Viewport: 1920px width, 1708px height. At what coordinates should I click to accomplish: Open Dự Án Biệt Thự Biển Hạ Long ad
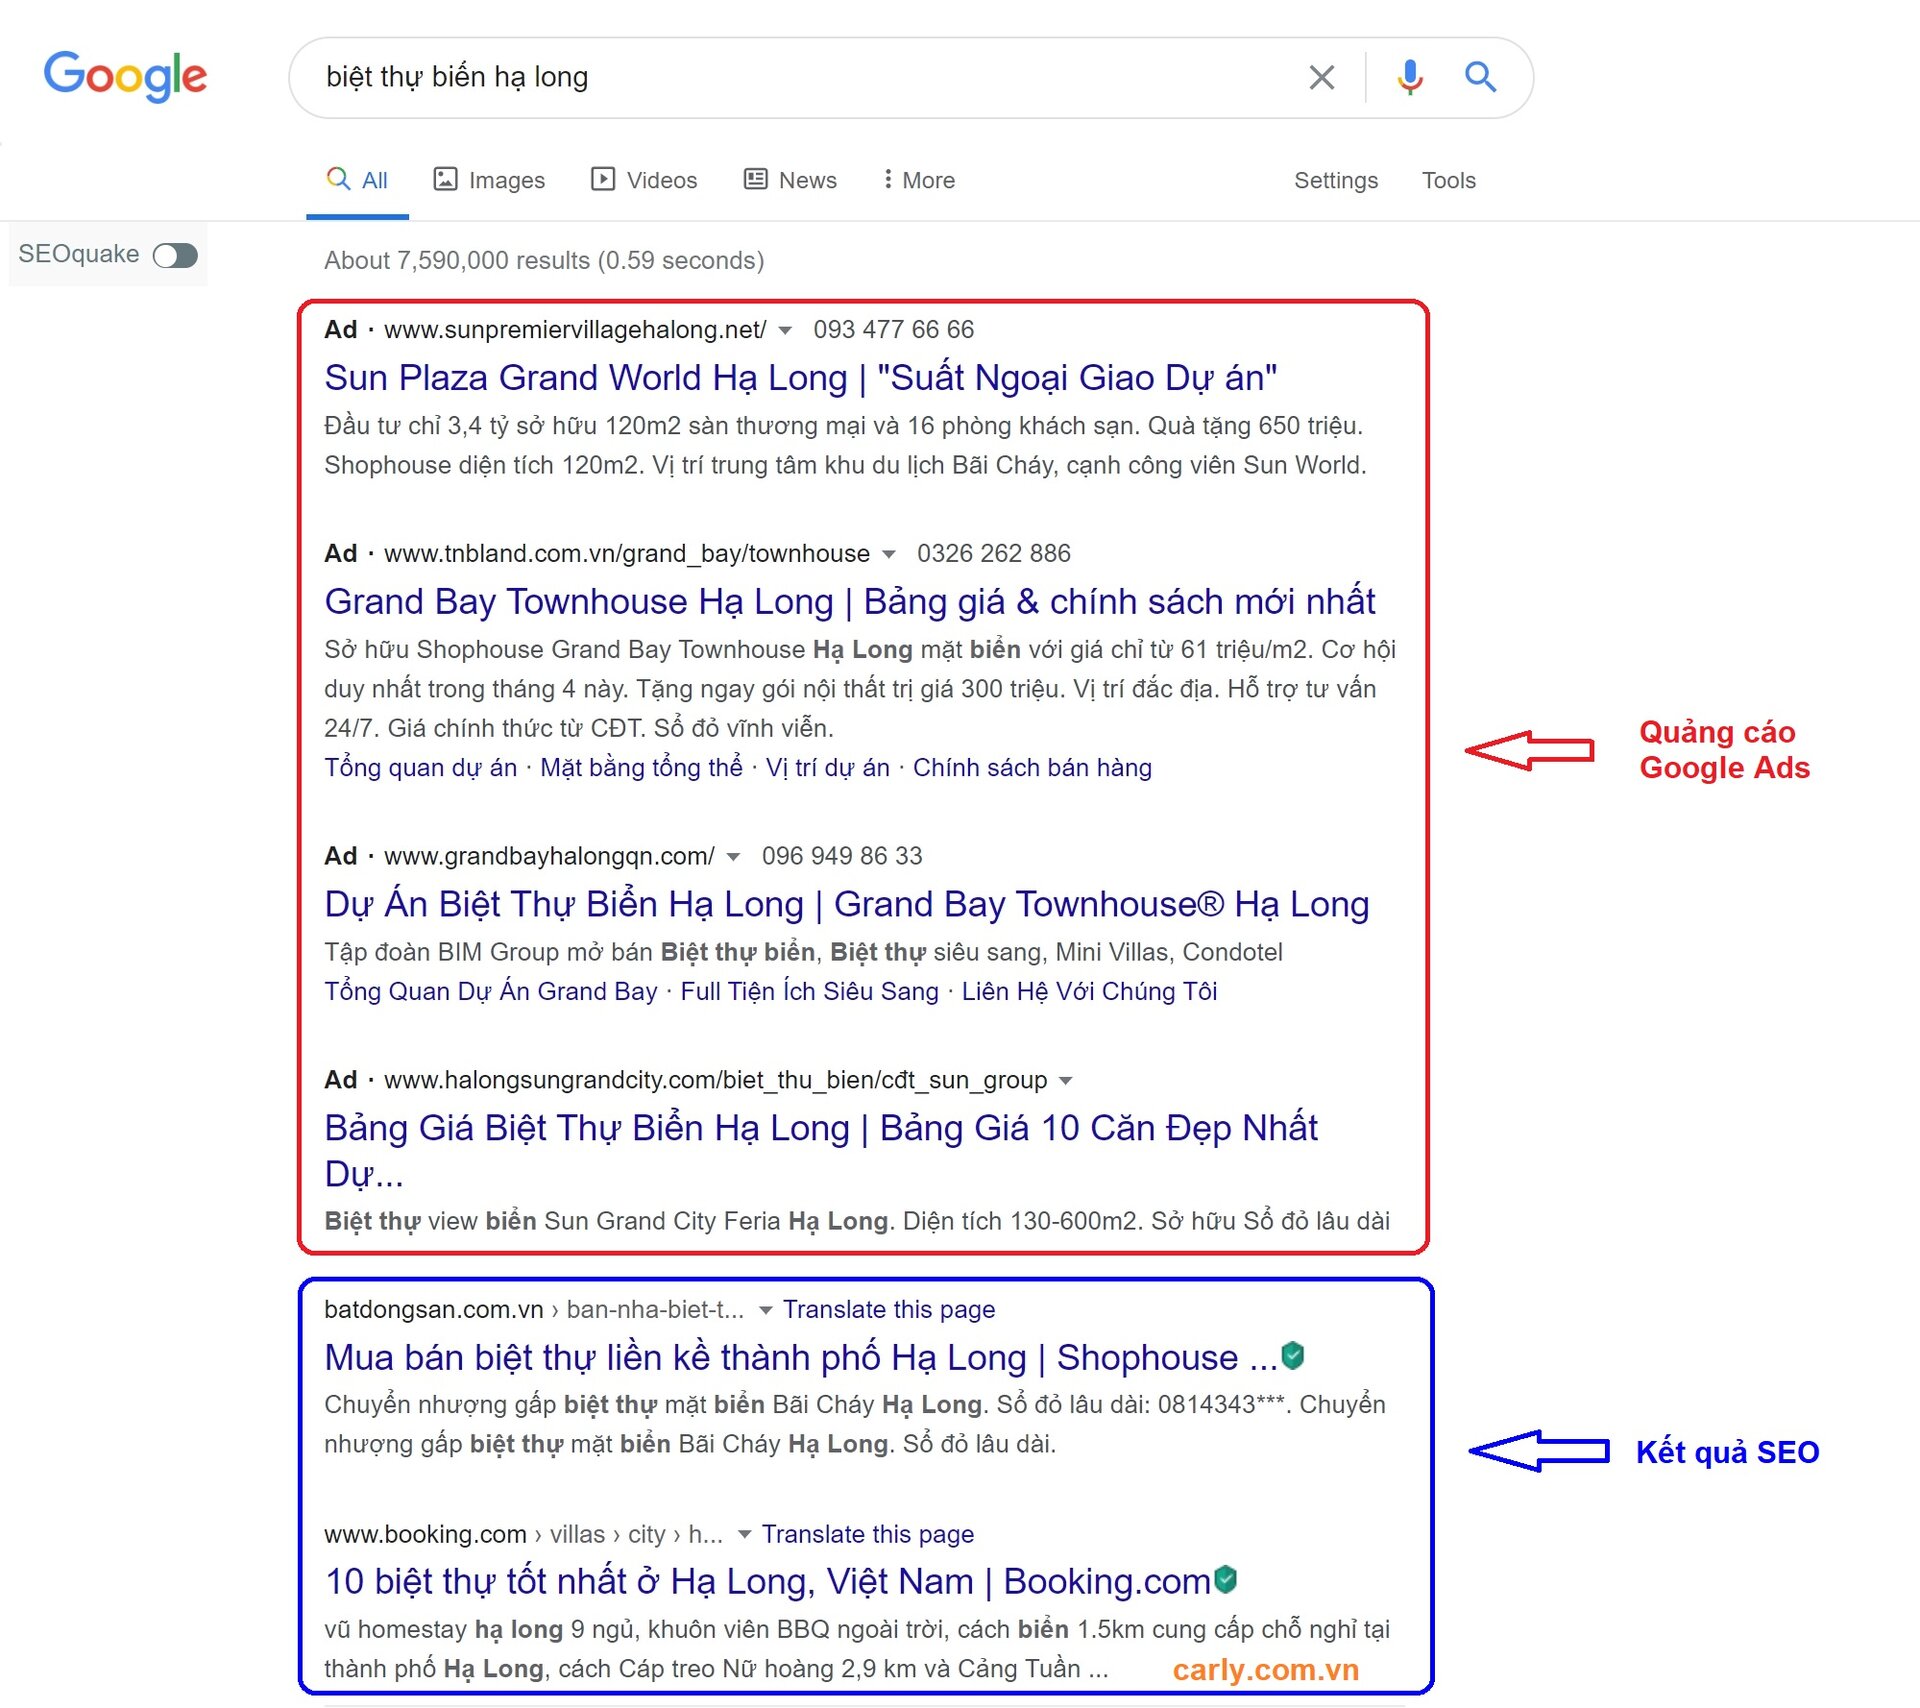(847, 904)
